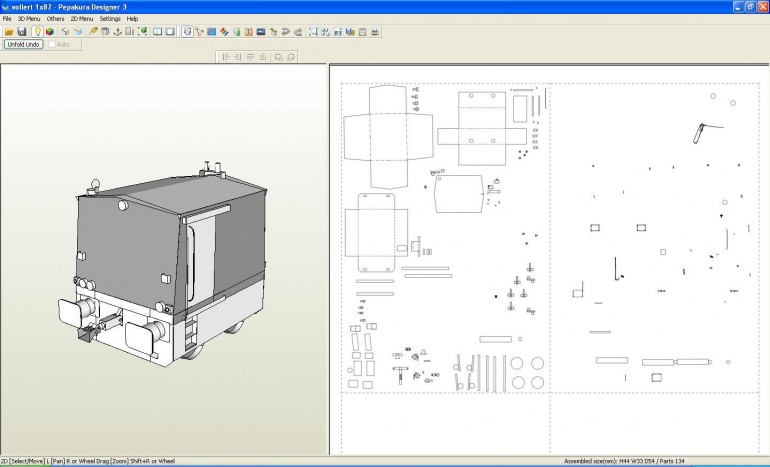Open the 2D Menu
The width and height of the screenshot is (770, 467).
(82, 19)
